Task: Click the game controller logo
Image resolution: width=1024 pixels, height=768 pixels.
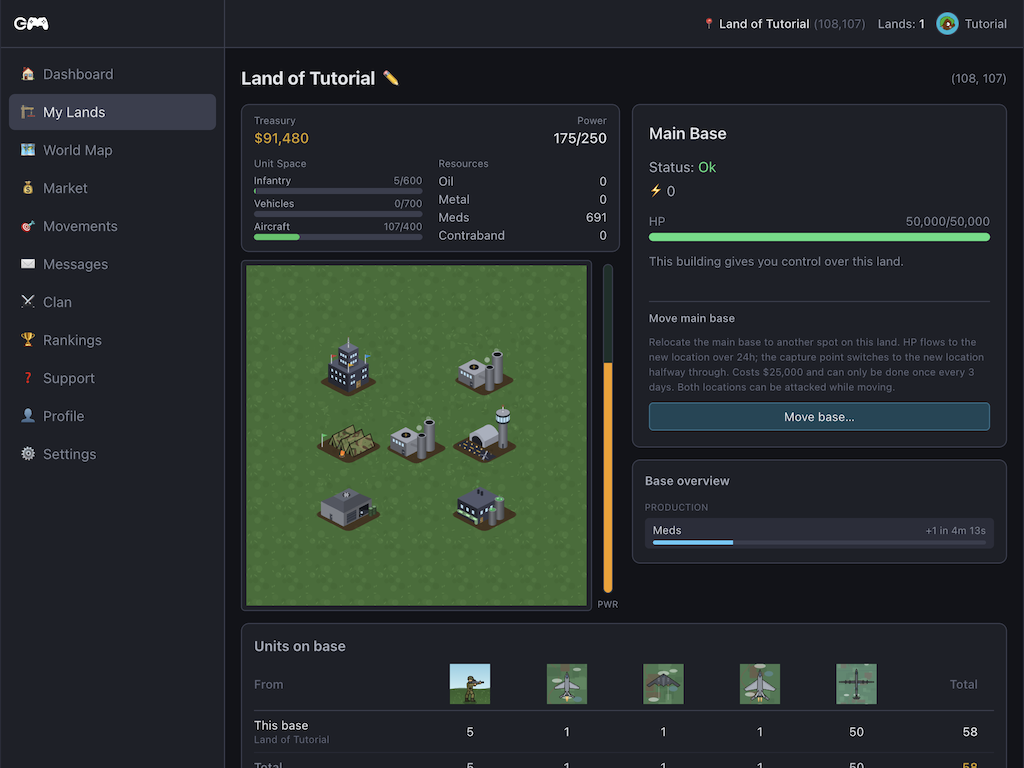Action: coord(31,24)
